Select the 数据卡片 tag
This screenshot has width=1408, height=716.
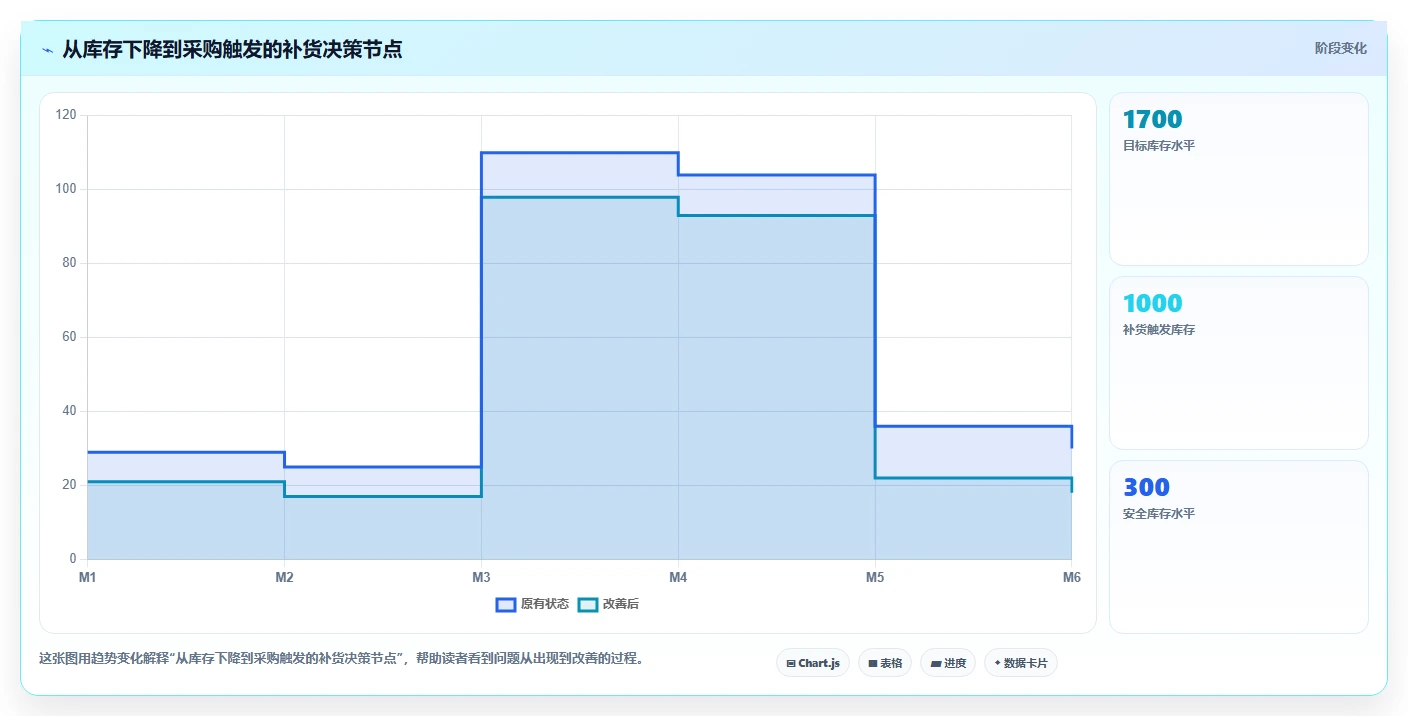point(1021,663)
